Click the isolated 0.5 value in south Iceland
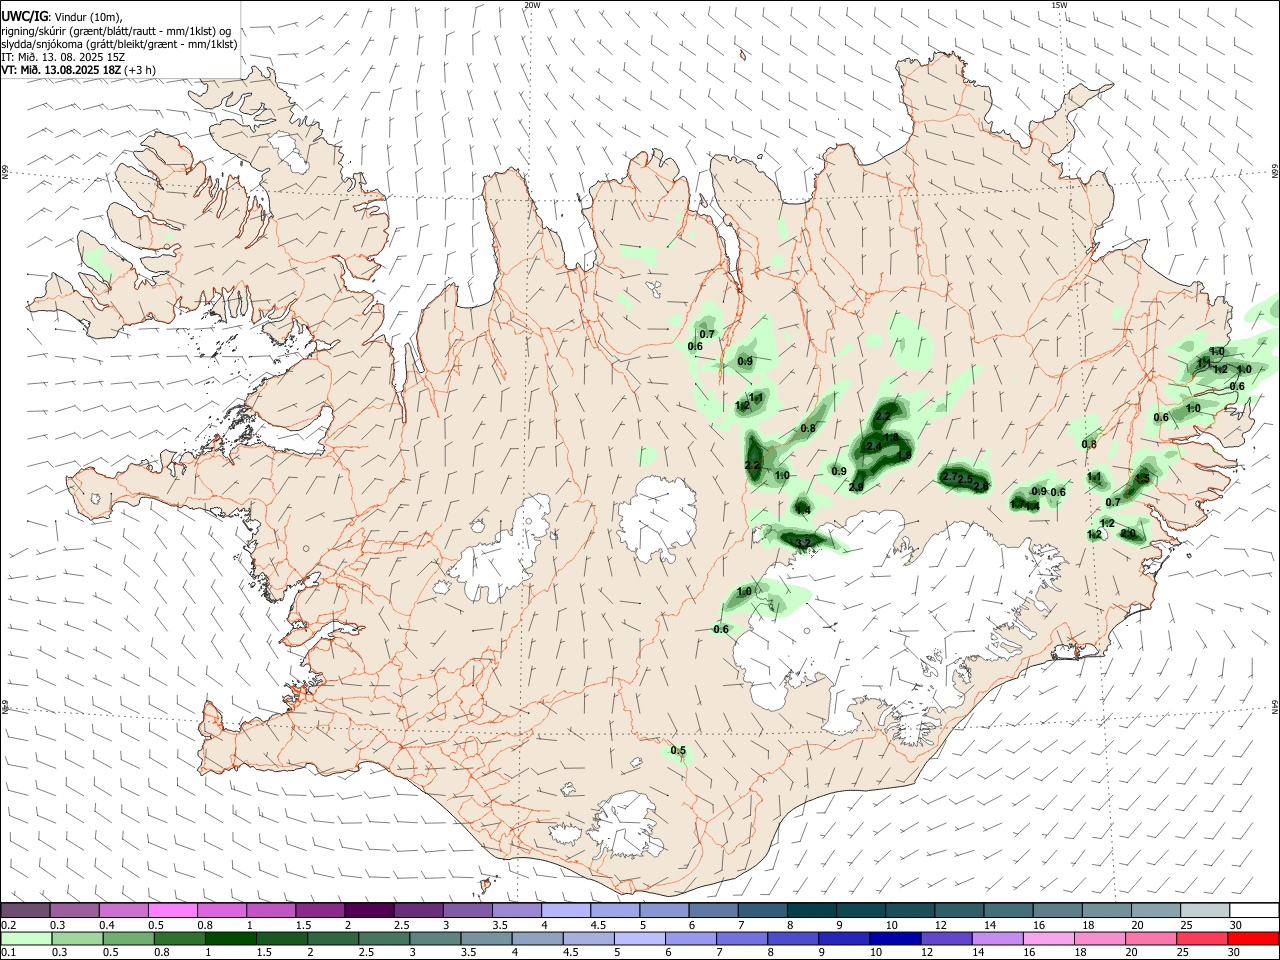Viewport: 1280px width, 960px height. [678, 750]
